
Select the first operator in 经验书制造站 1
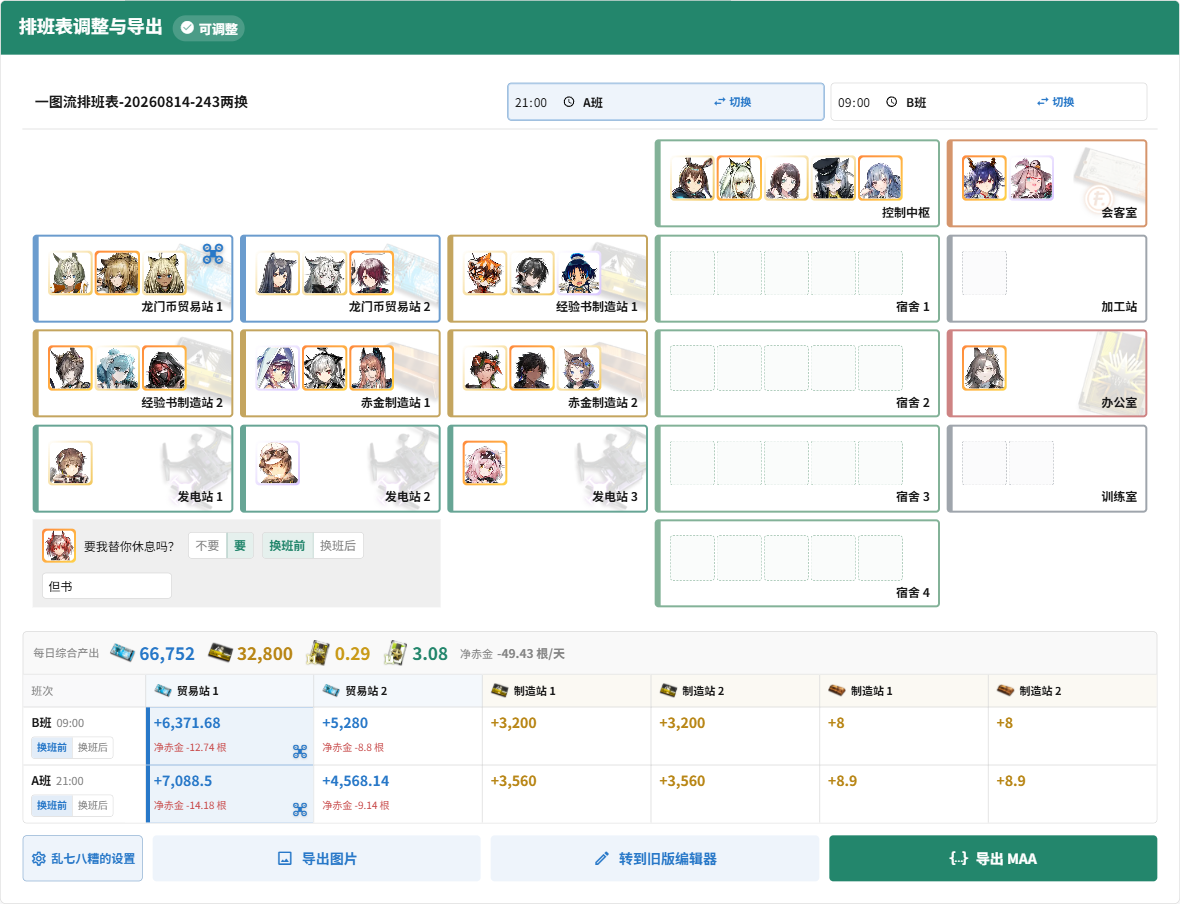(x=485, y=272)
